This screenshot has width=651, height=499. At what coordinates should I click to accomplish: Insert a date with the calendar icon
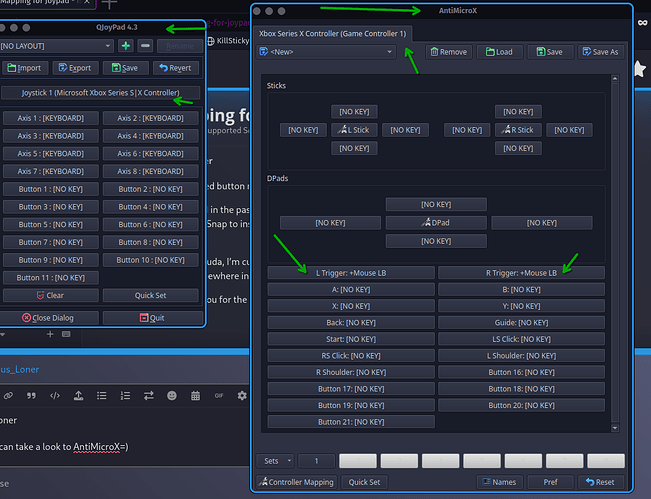[196, 396]
